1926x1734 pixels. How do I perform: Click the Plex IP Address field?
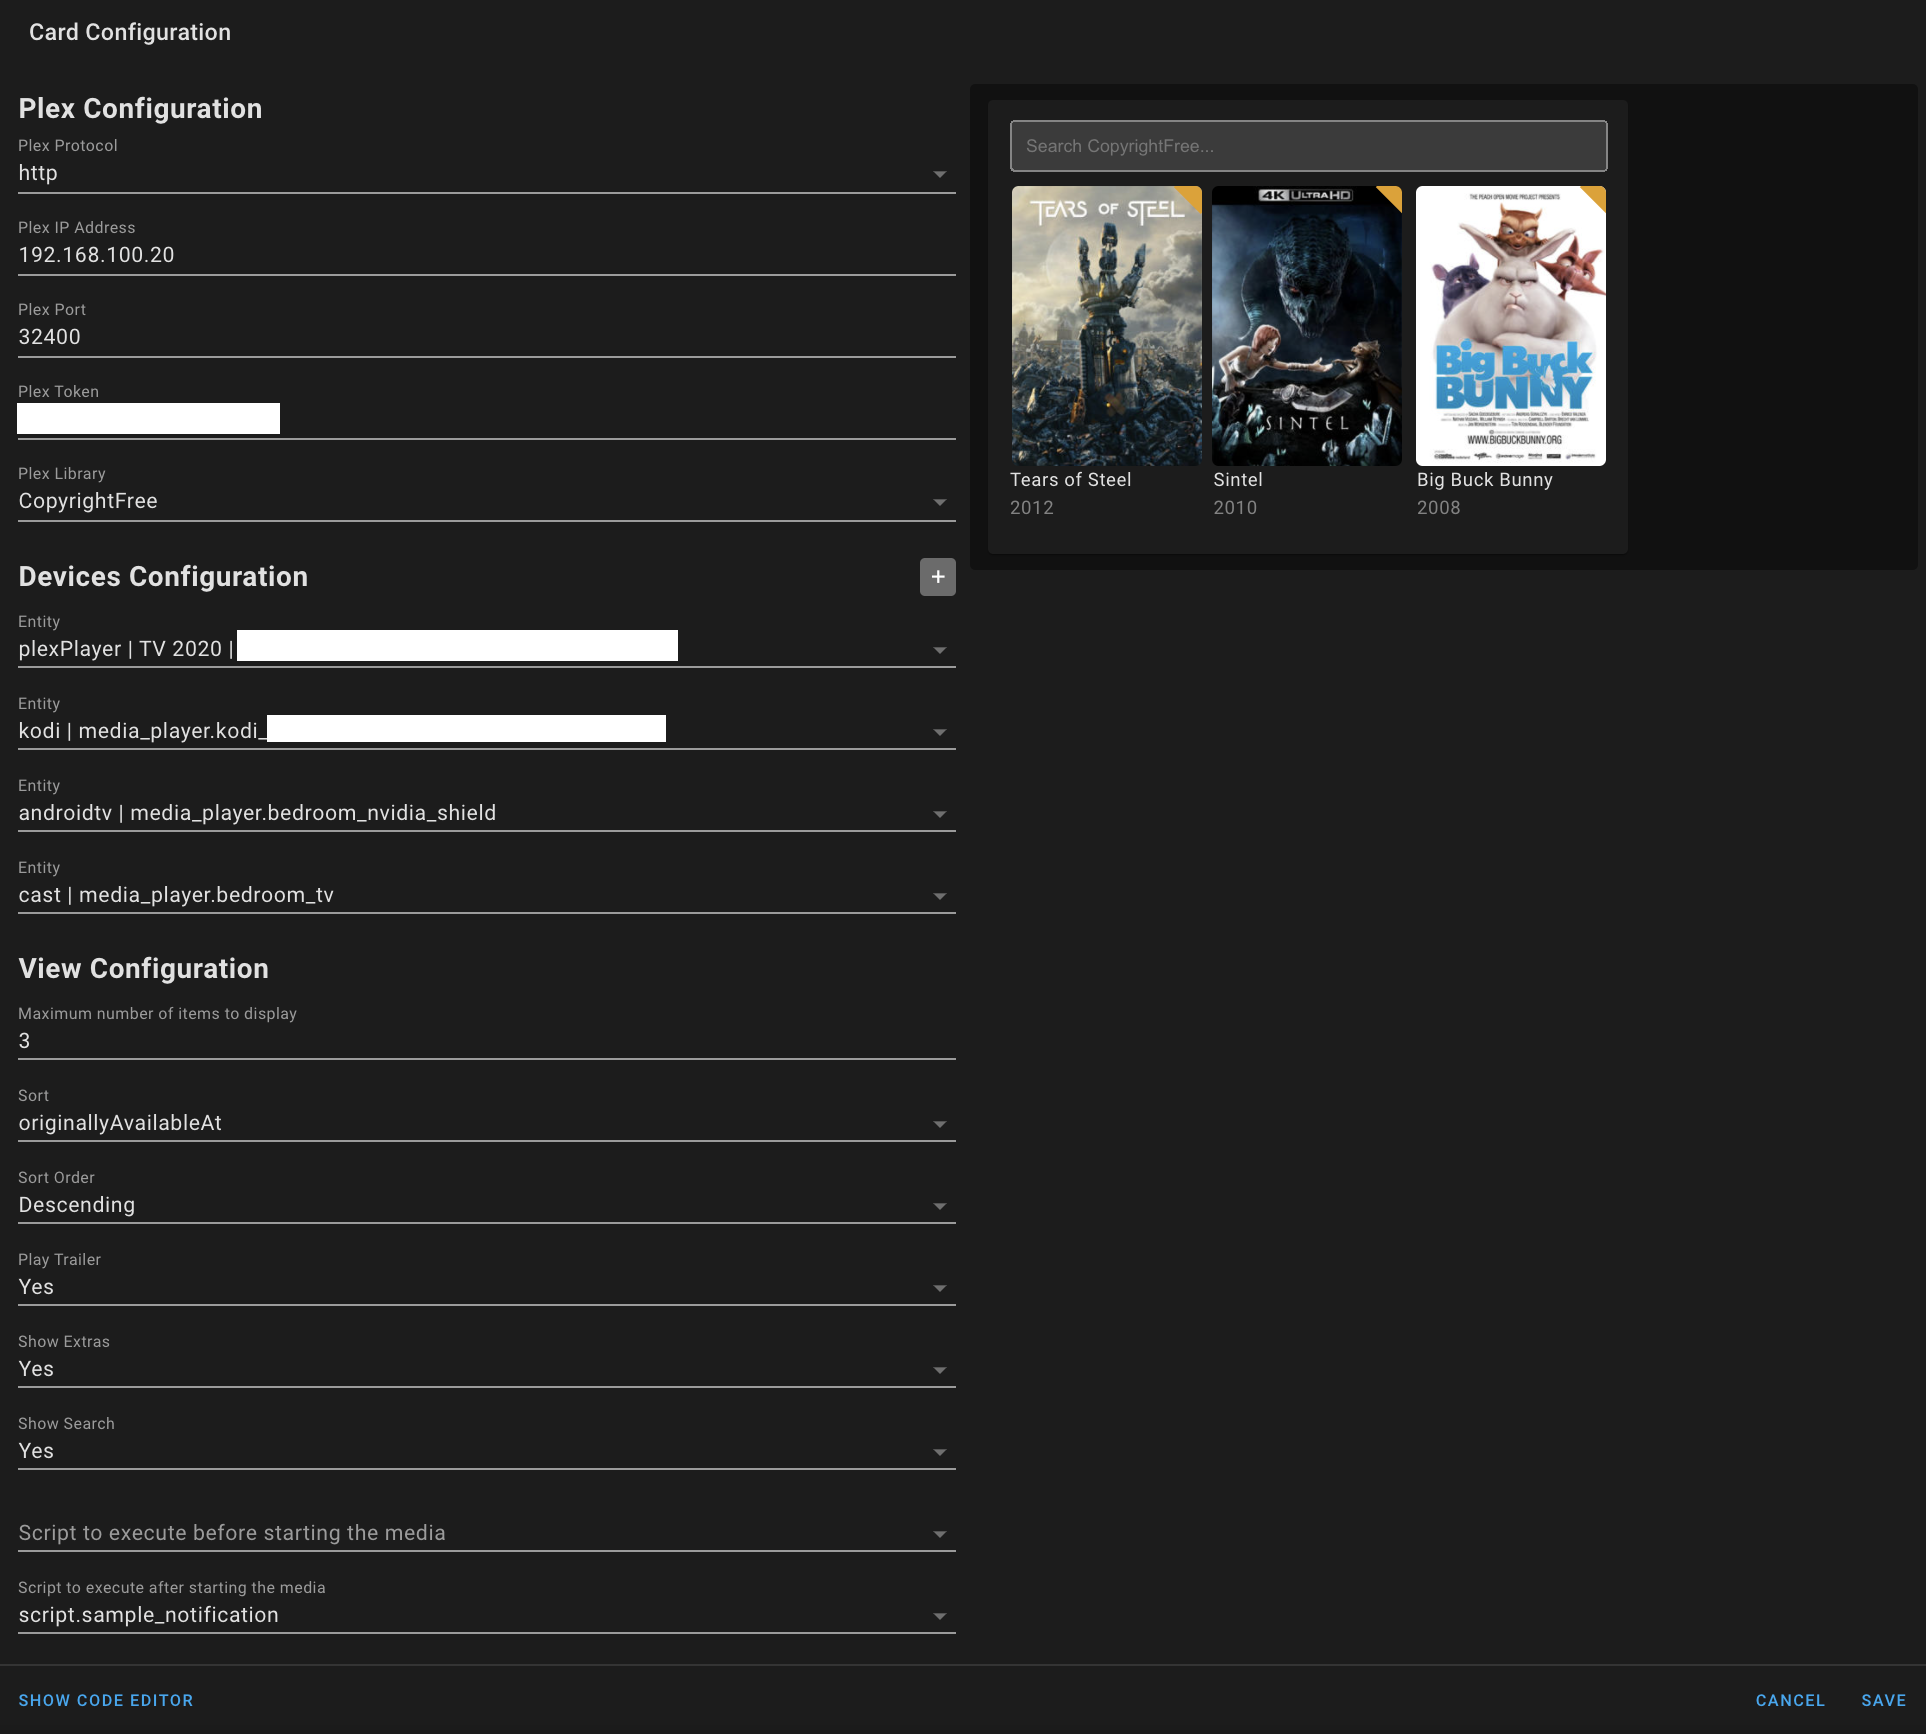[x=486, y=256]
